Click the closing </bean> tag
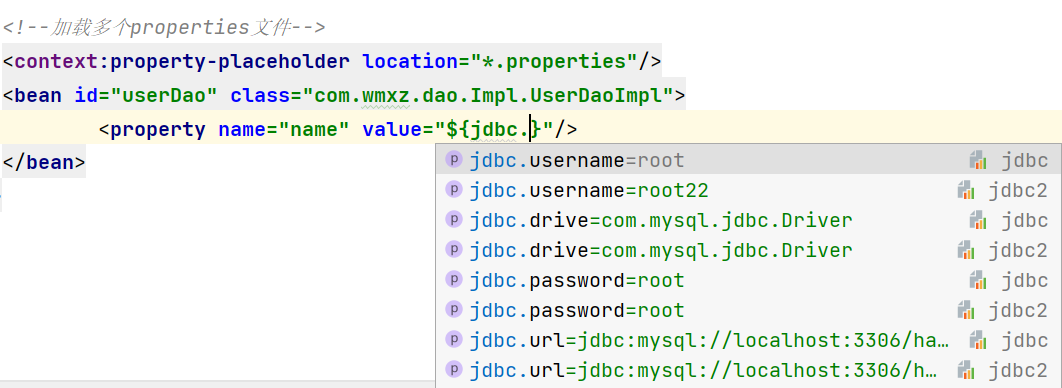1062x388 pixels. pos(44,163)
